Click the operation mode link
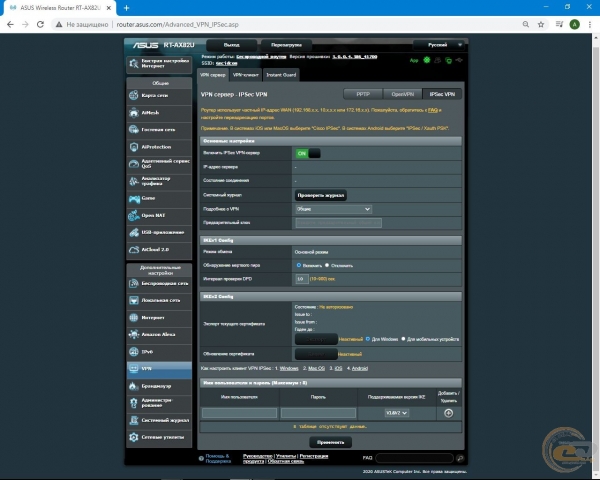Viewport: 600px width, 480px height. (261, 57)
